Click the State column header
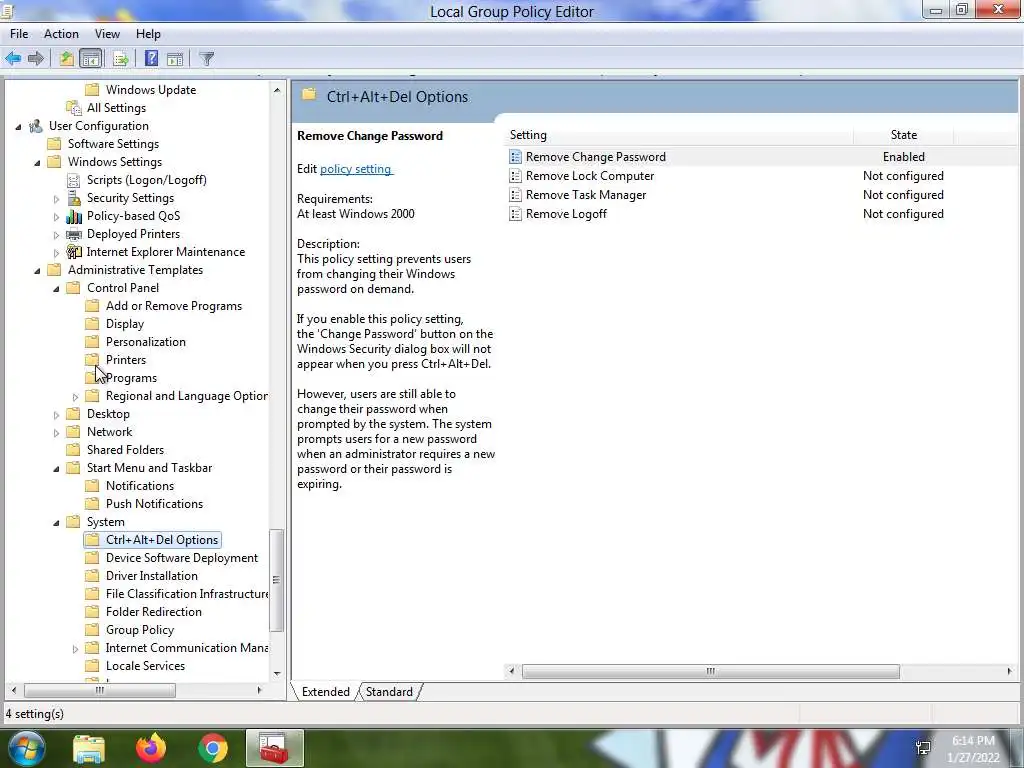Image resolution: width=1024 pixels, height=768 pixels. click(904, 135)
